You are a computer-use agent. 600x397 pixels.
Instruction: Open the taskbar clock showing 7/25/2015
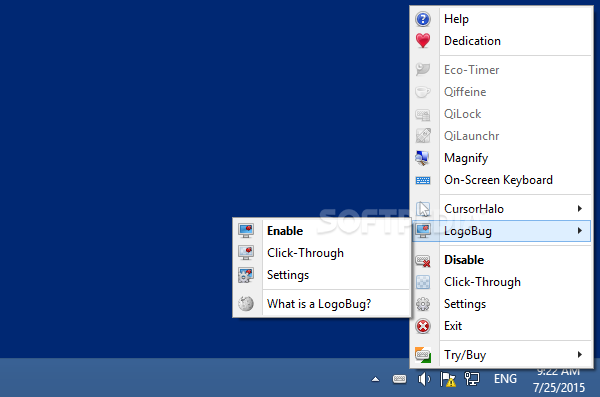pyautogui.click(x=559, y=380)
